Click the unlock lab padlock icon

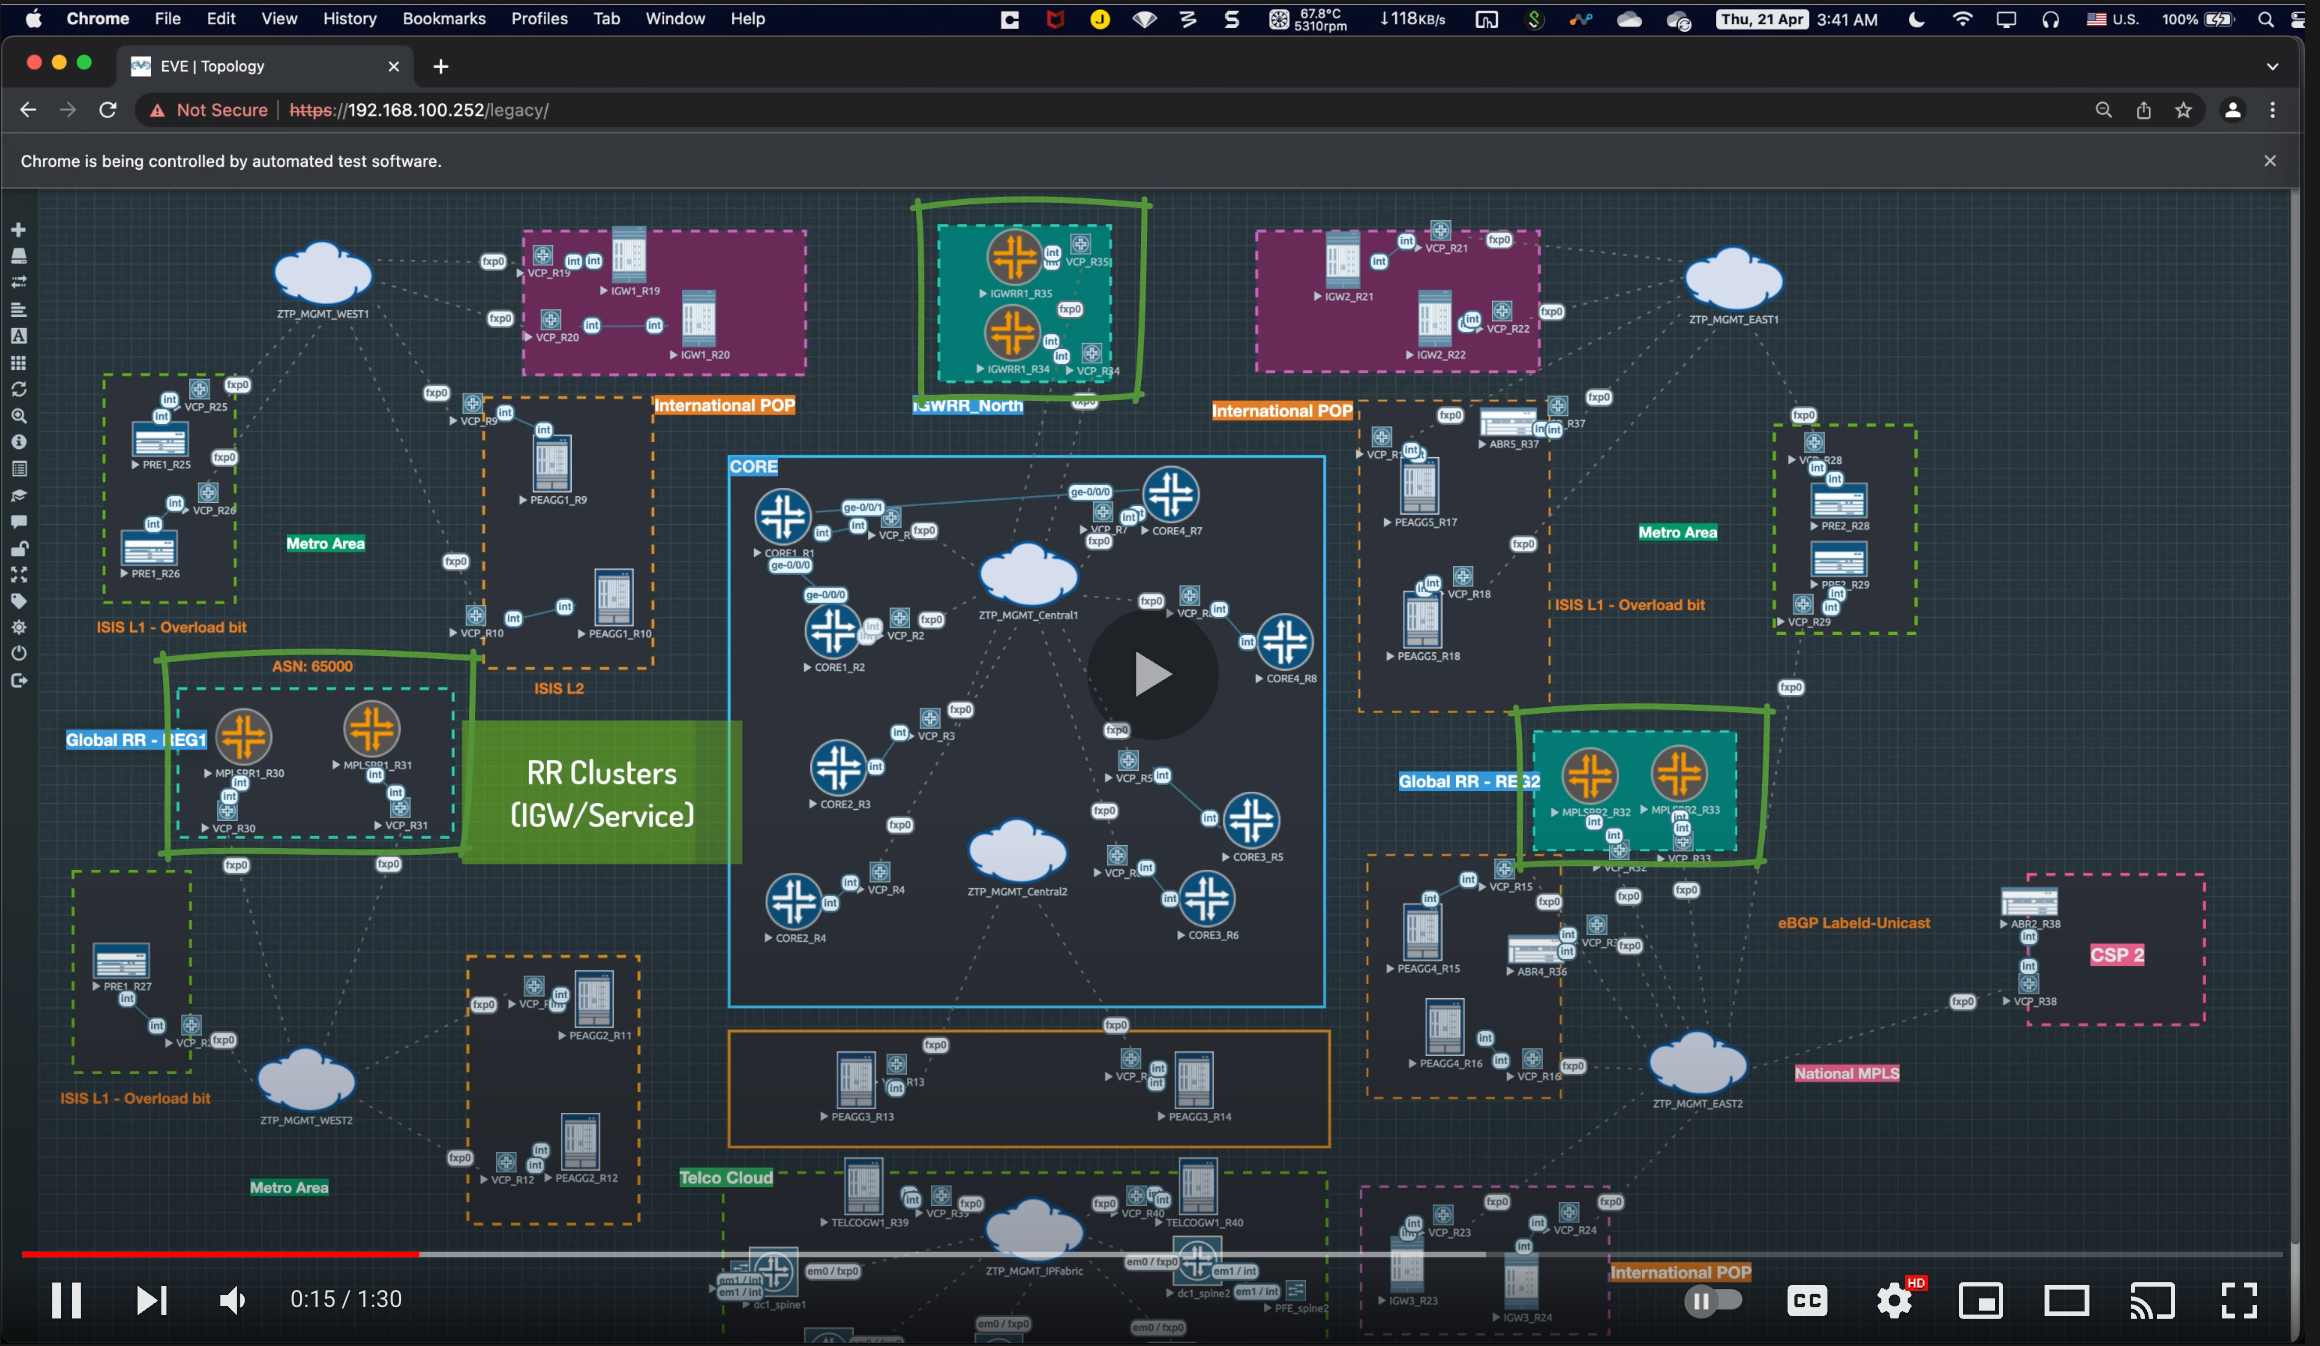click(x=18, y=548)
